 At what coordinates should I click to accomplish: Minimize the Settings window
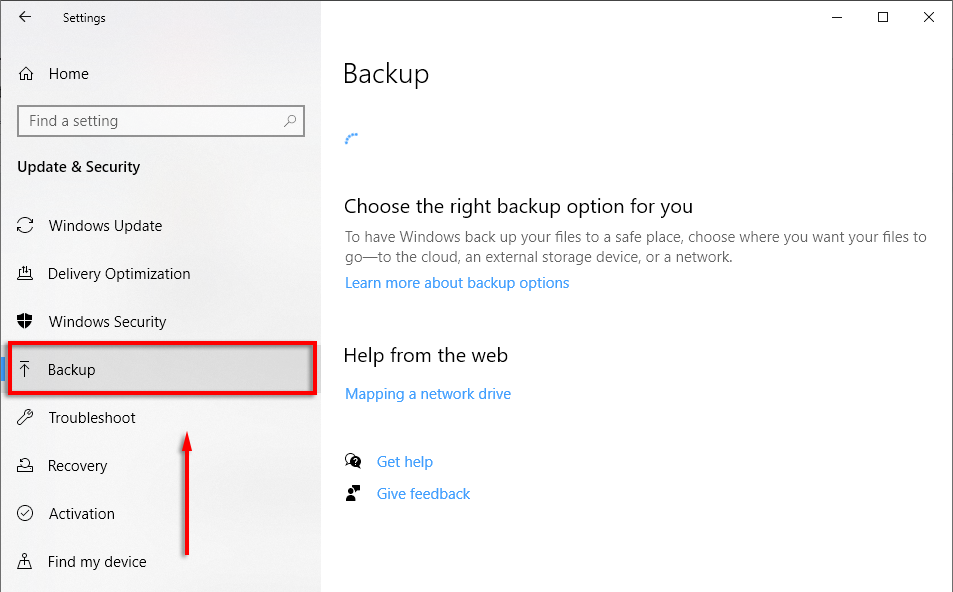coord(836,17)
